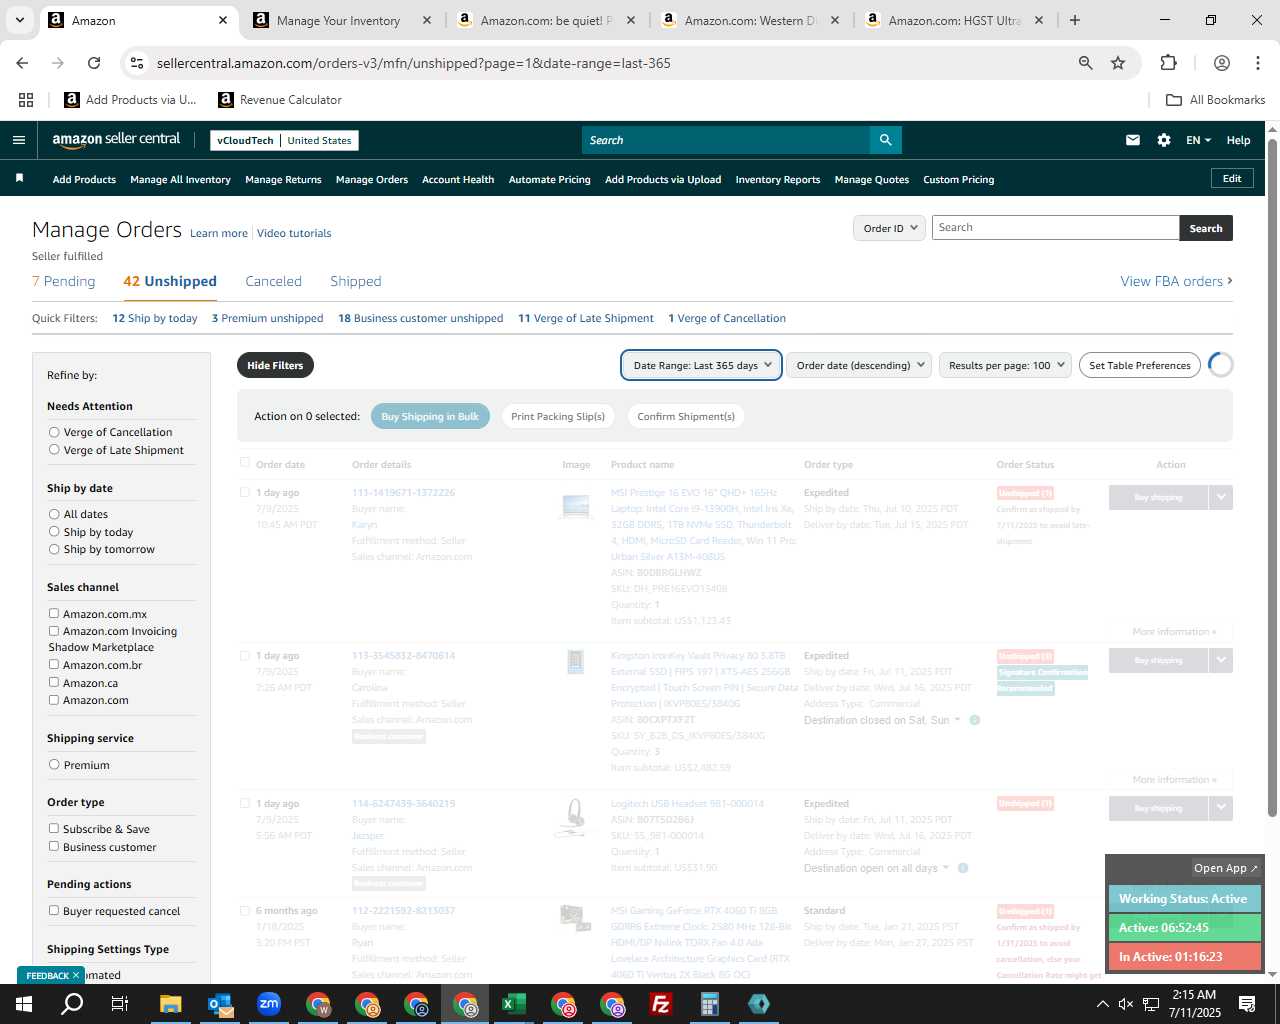1280x1024 pixels.
Task: Open Inventory Reports menu item
Action: 777,179
